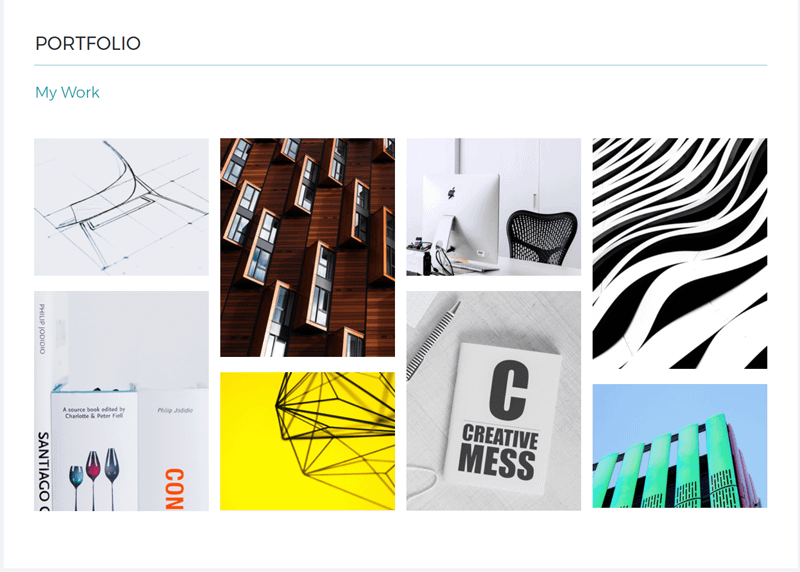Open the chair sketch drawing thumbnail
The width and height of the screenshot is (800, 572).
coord(121,207)
